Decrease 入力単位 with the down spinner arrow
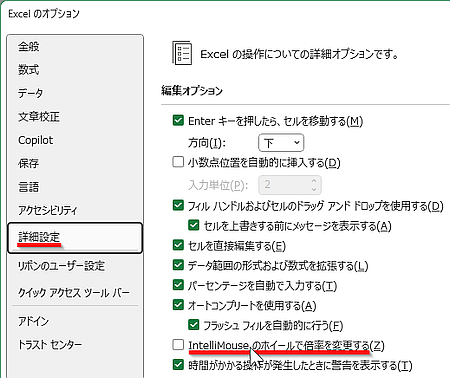 tap(314, 189)
